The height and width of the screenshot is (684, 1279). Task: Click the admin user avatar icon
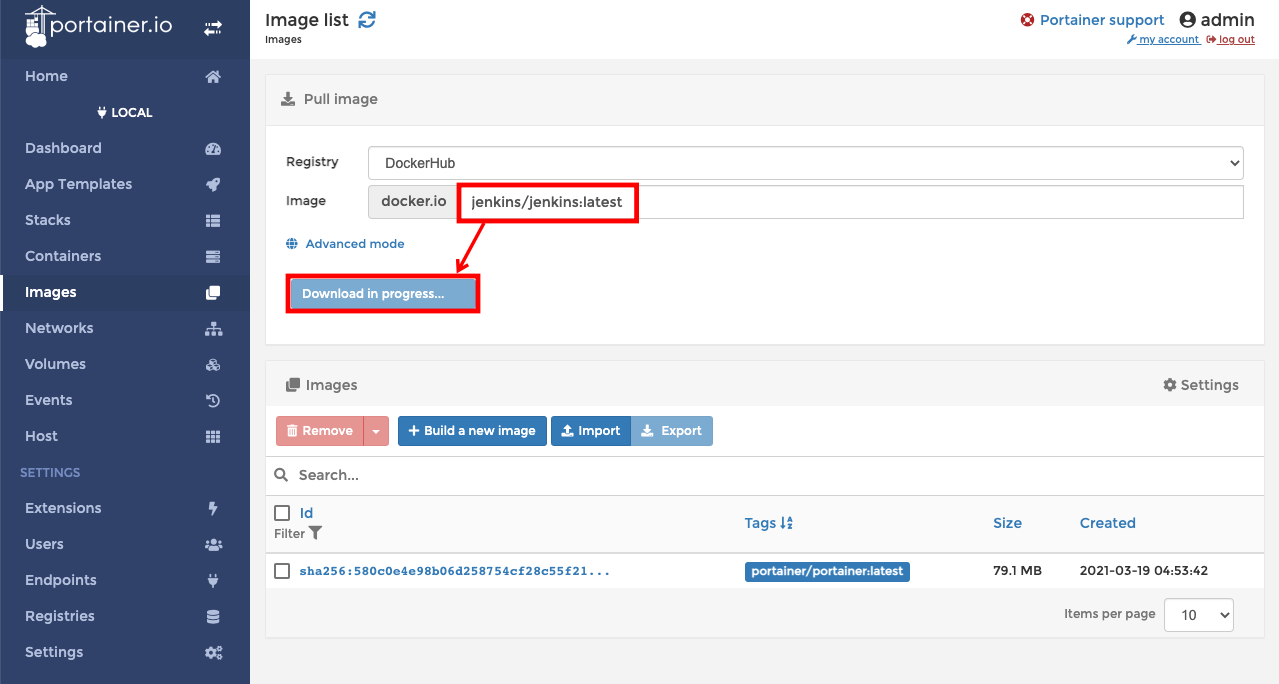click(1188, 20)
